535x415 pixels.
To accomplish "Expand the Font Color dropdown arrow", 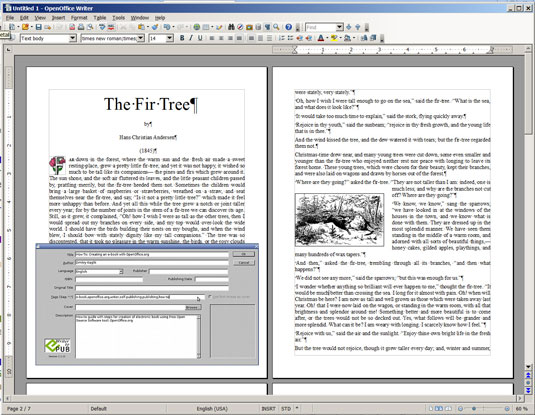I will [327, 38].
